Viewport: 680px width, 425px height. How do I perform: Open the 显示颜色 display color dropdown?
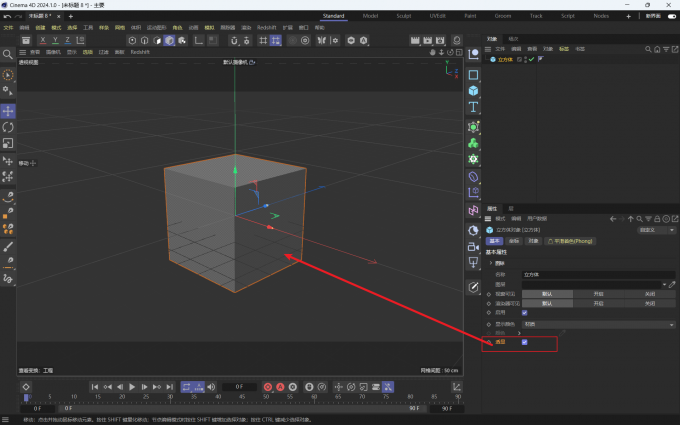click(598, 324)
